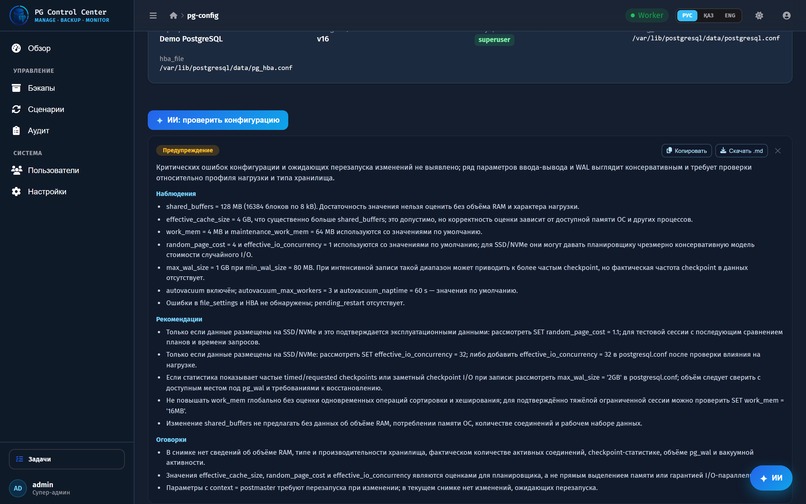Click the admin user name

click(43, 484)
